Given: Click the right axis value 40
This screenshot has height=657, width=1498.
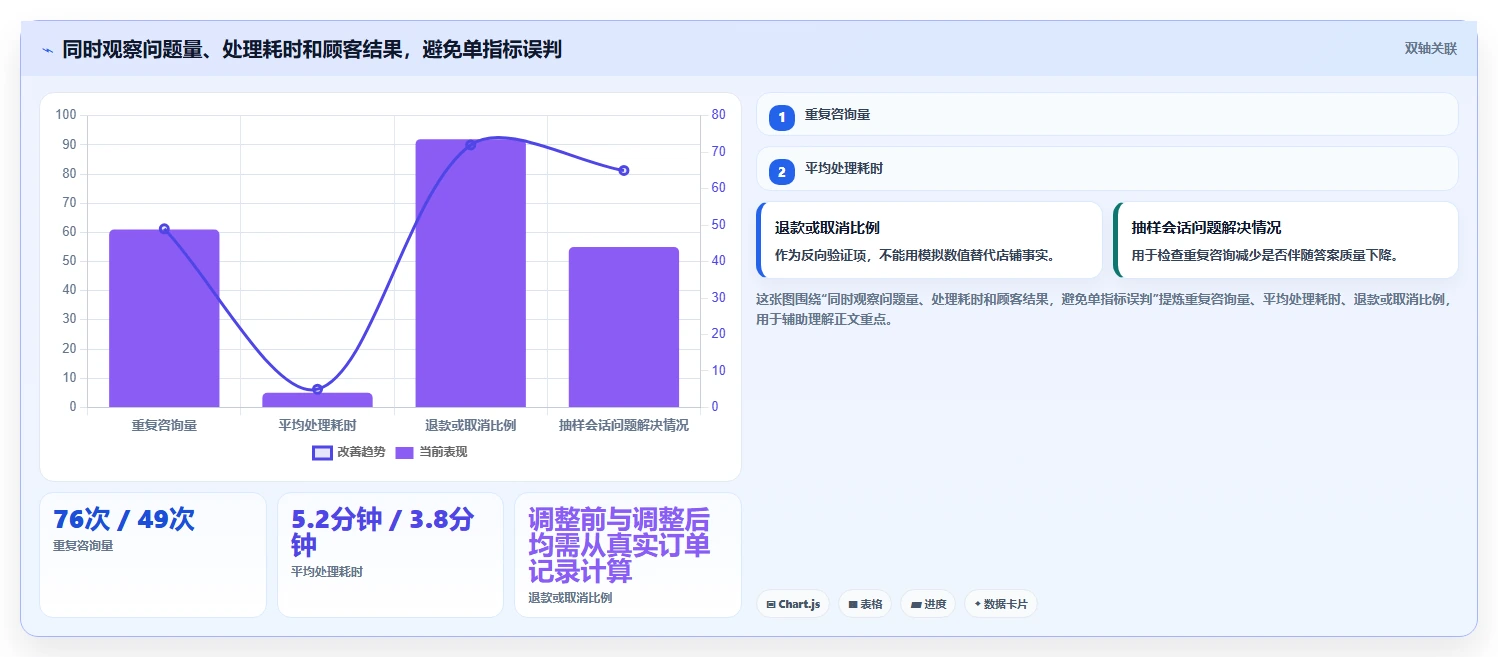Looking at the screenshot, I should (718, 261).
